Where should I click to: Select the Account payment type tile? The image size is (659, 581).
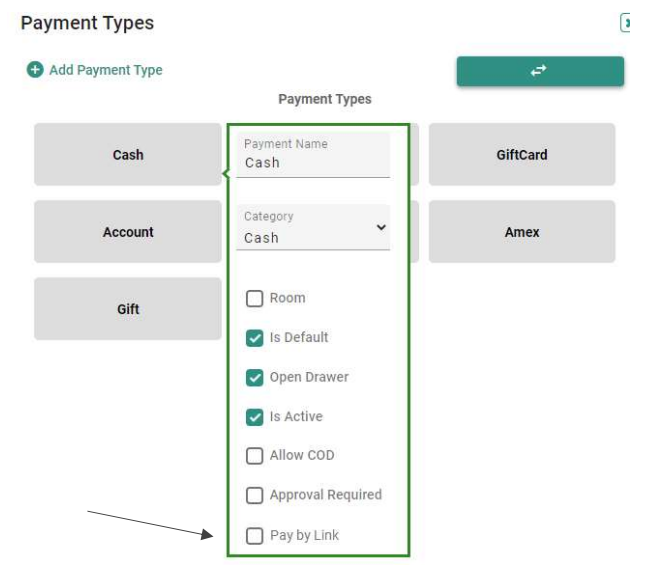[x=128, y=232]
